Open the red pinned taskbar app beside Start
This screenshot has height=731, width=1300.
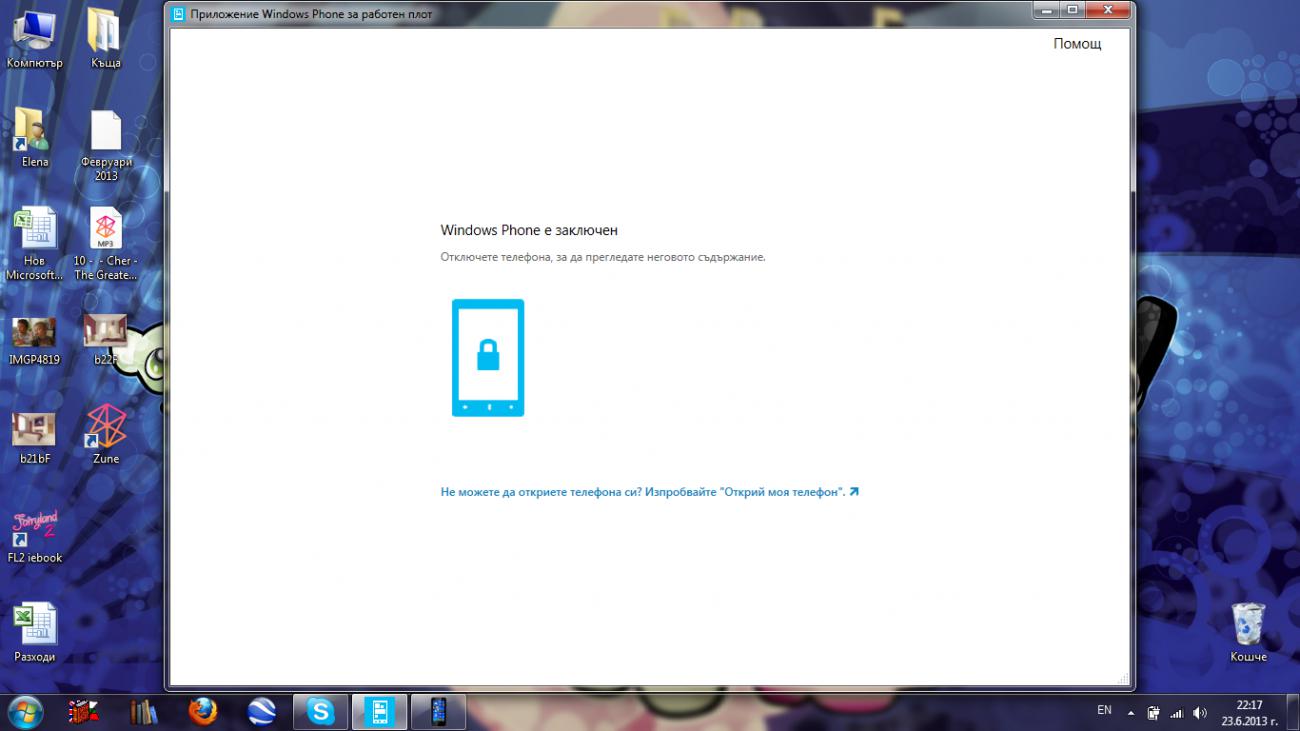(x=83, y=711)
